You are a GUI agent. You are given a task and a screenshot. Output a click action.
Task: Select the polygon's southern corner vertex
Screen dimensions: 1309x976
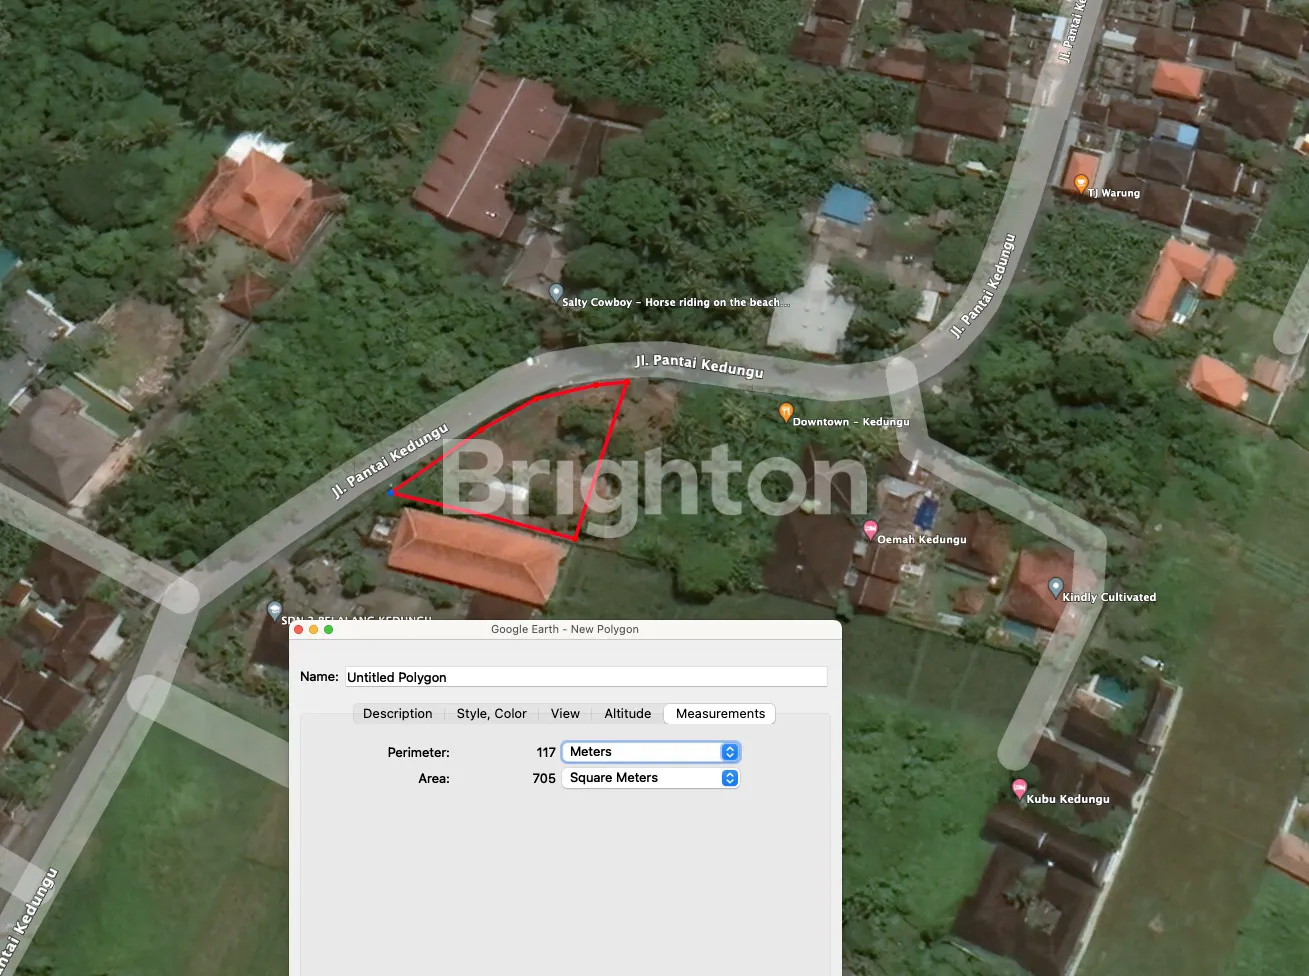click(575, 539)
